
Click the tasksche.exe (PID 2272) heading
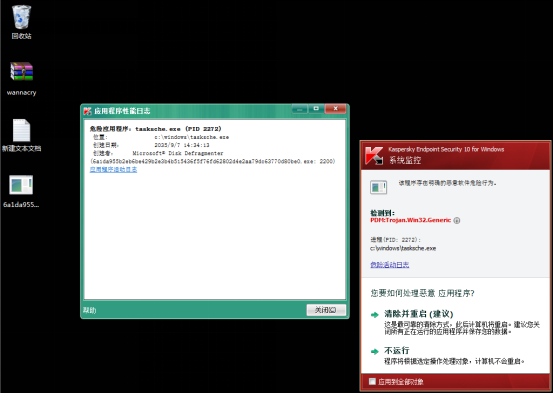156,129
